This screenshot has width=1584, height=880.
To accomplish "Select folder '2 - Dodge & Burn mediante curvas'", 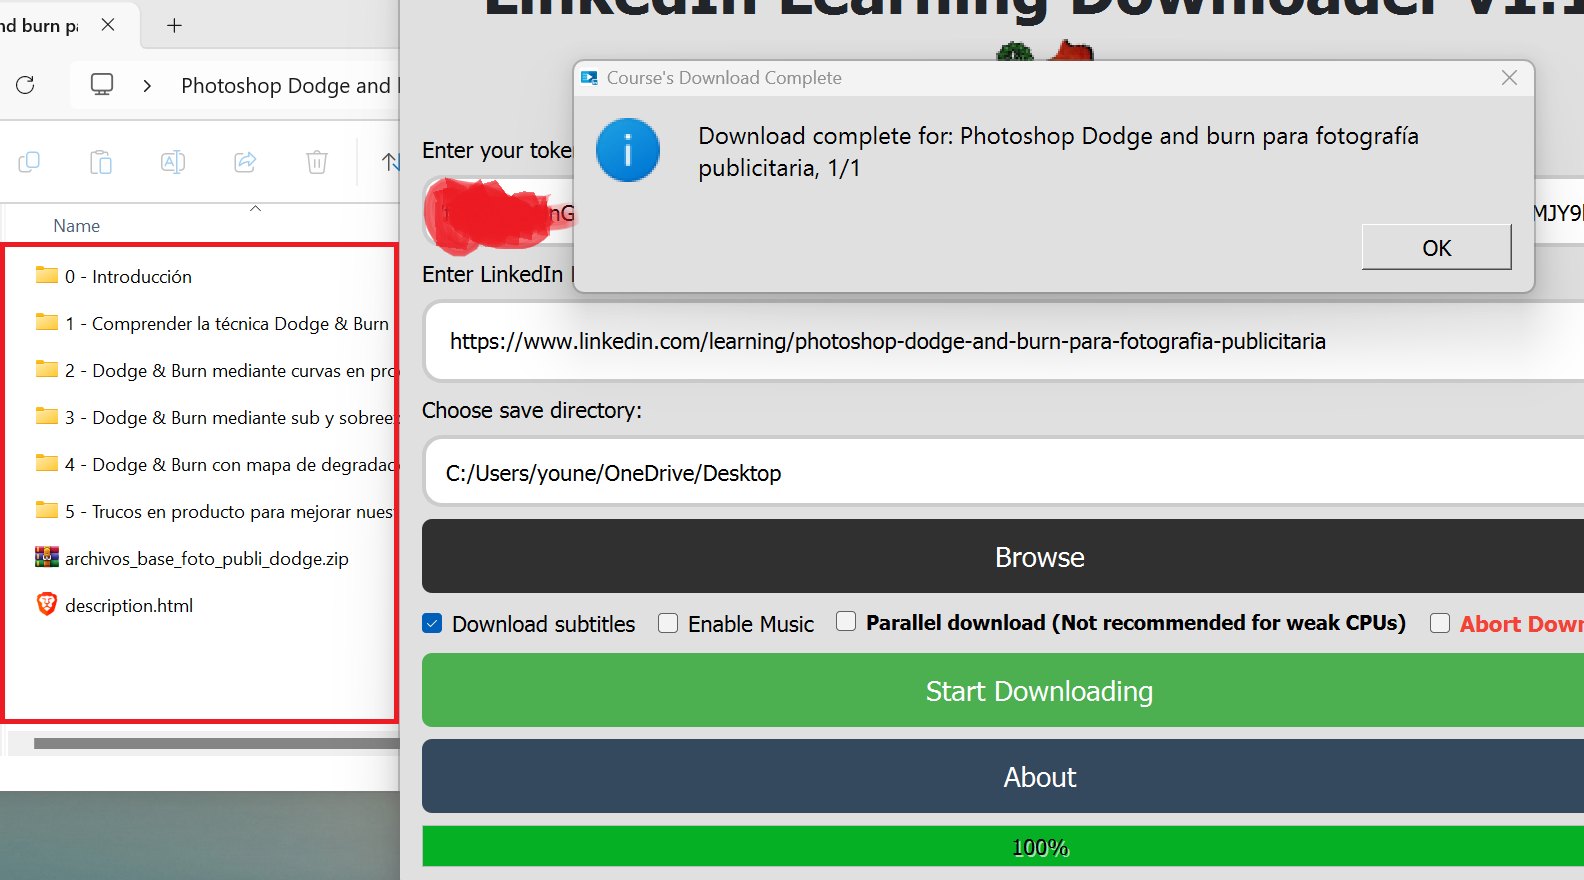I will point(216,370).
